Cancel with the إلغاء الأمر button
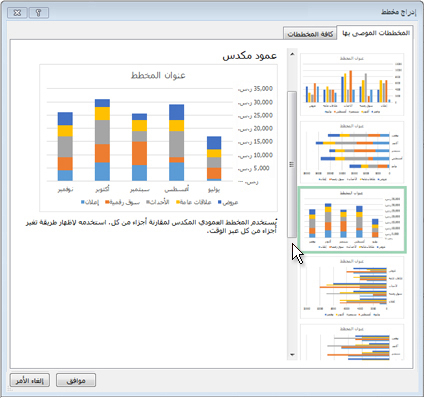Viewport: 425px width, 398px height. (30, 380)
